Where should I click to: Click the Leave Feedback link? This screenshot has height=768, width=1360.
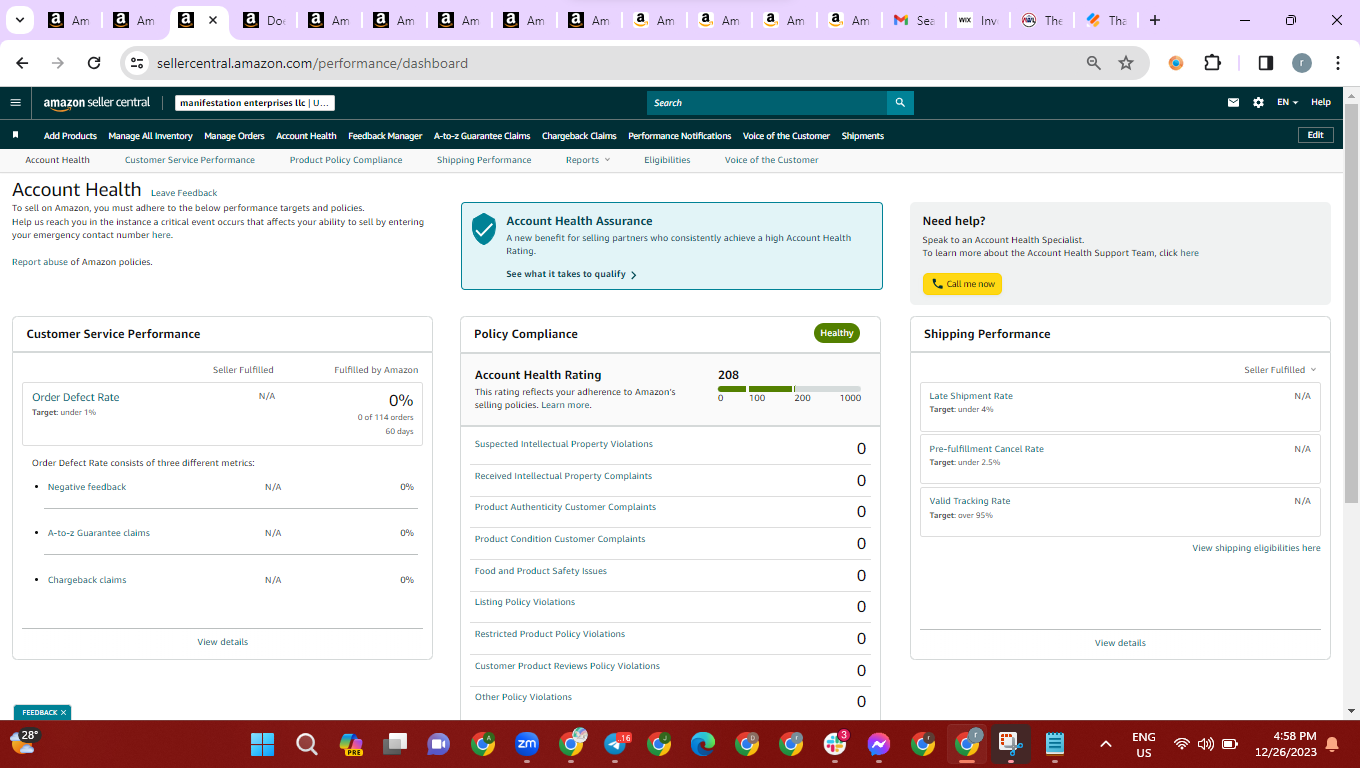[184, 193]
